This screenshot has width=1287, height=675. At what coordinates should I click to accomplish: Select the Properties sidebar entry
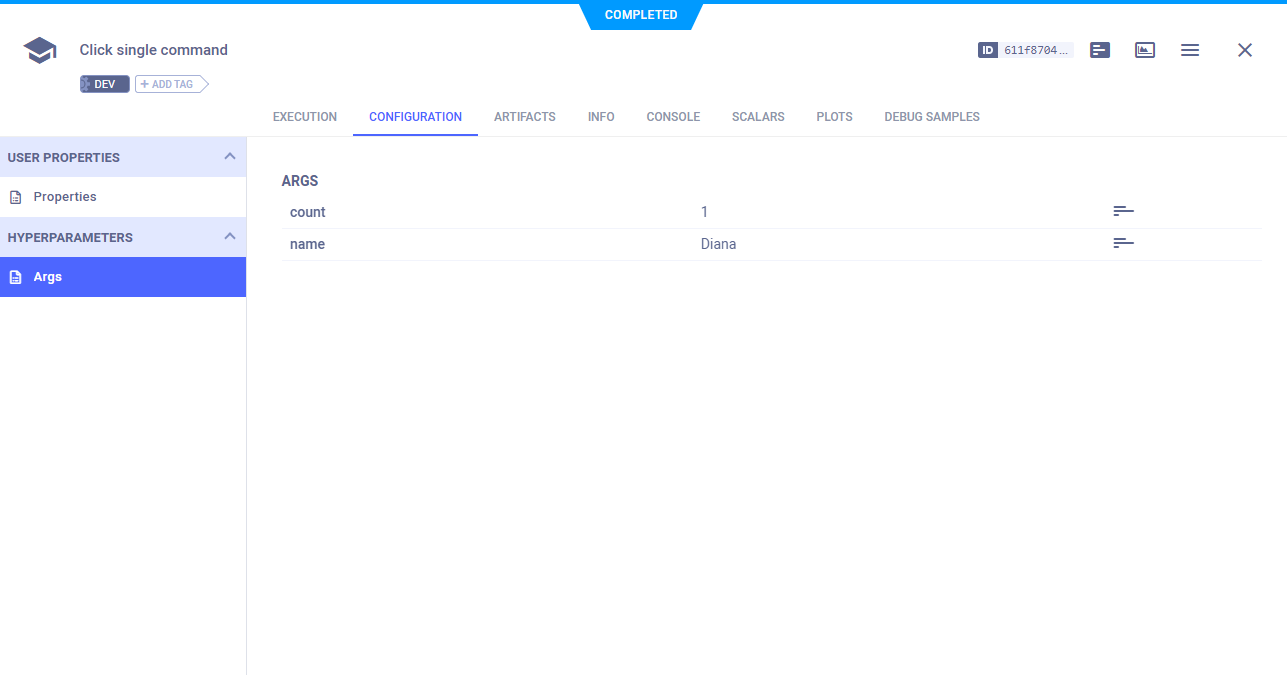pyautogui.click(x=66, y=196)
